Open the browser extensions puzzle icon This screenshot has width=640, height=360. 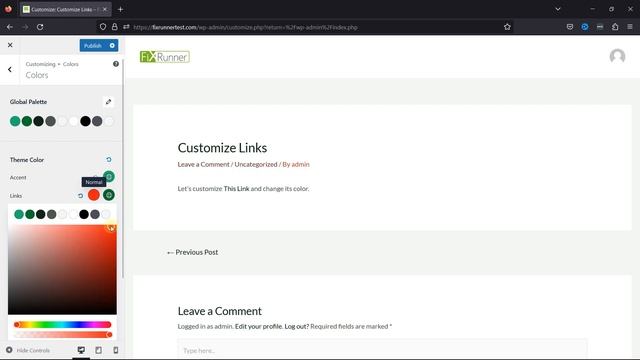click(615, 27)
